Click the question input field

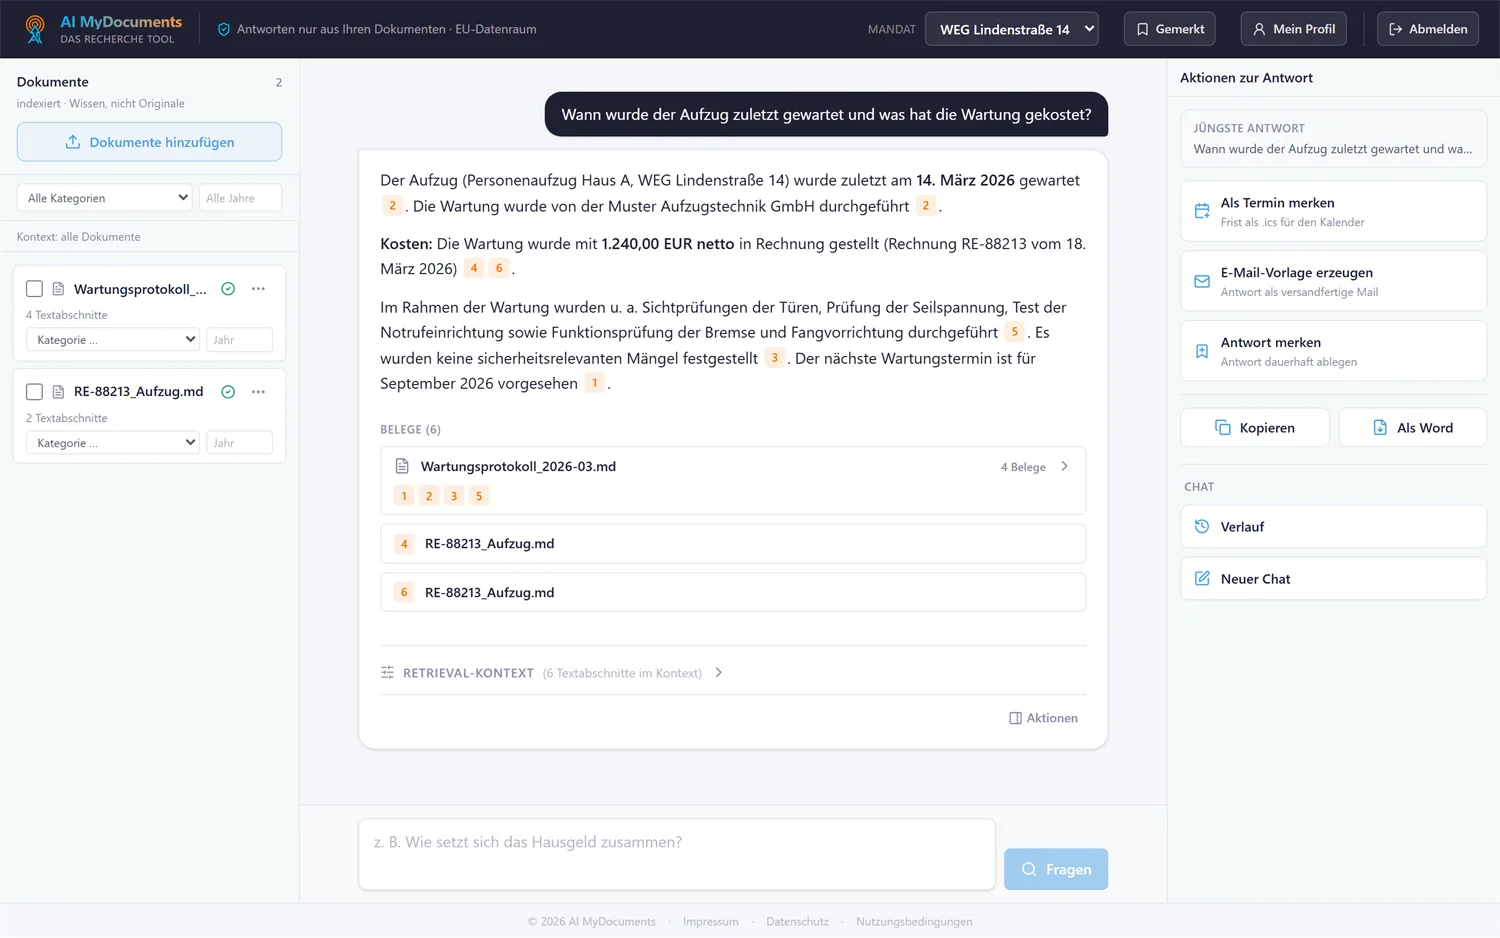click(x=677, y=854)
